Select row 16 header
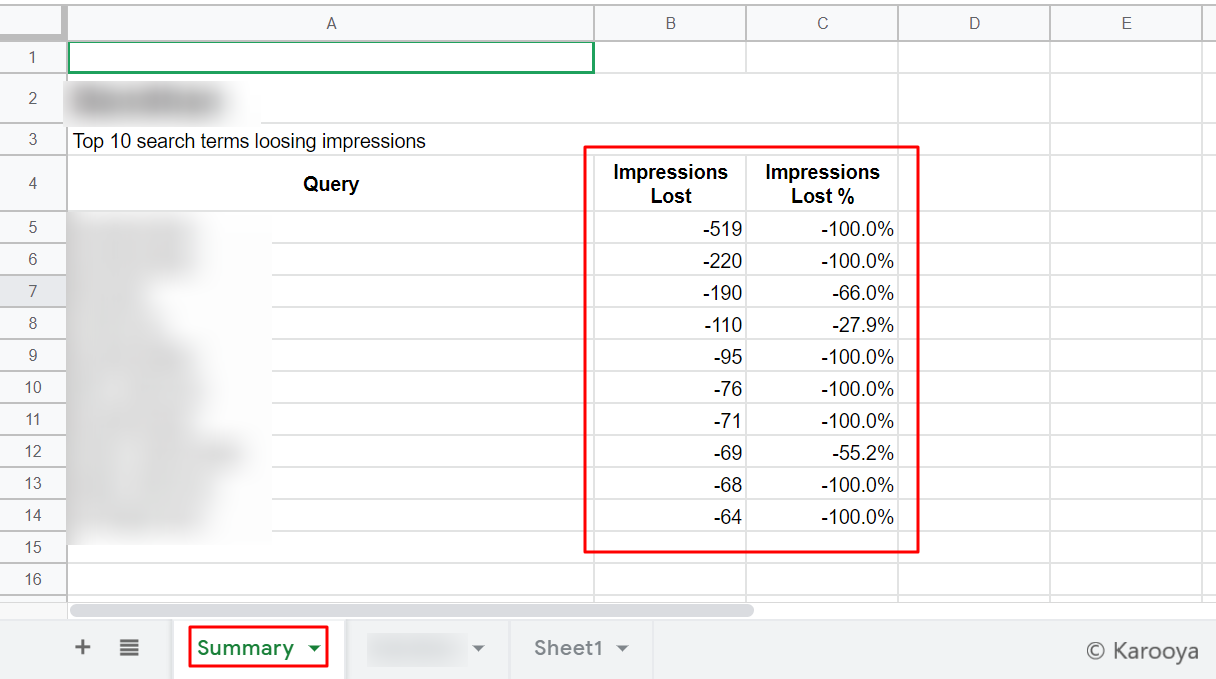This screenshot has height=679, width=1216. click(33, 579)
